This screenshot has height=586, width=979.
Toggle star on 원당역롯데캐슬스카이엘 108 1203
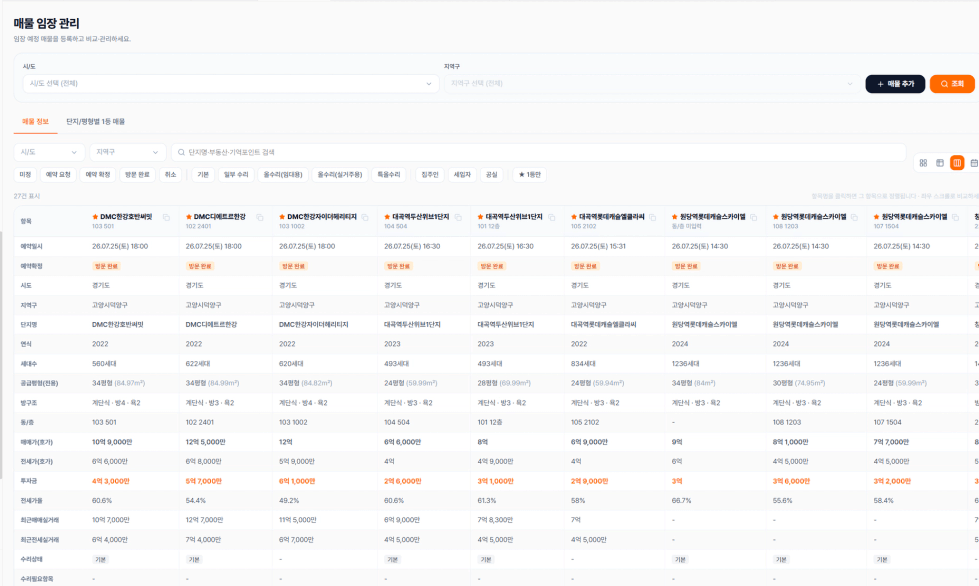coord(776,217)
